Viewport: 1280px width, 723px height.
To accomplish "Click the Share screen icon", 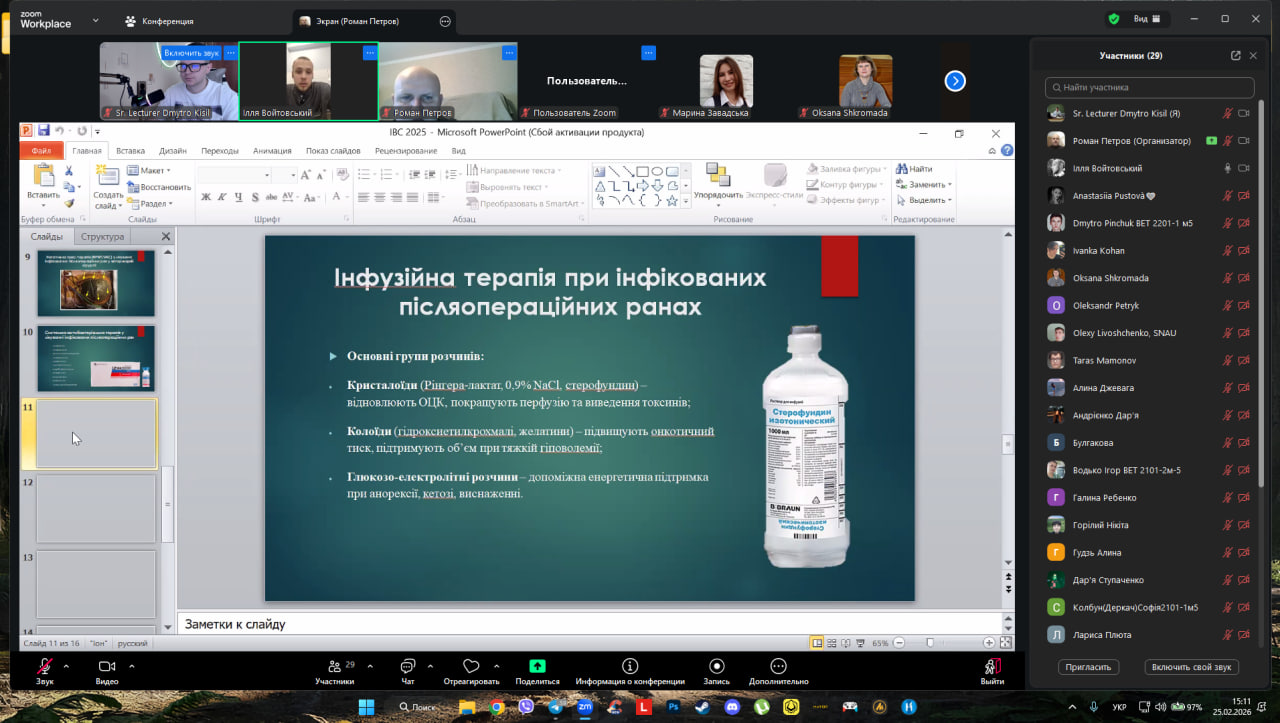I will coord(537,666).
